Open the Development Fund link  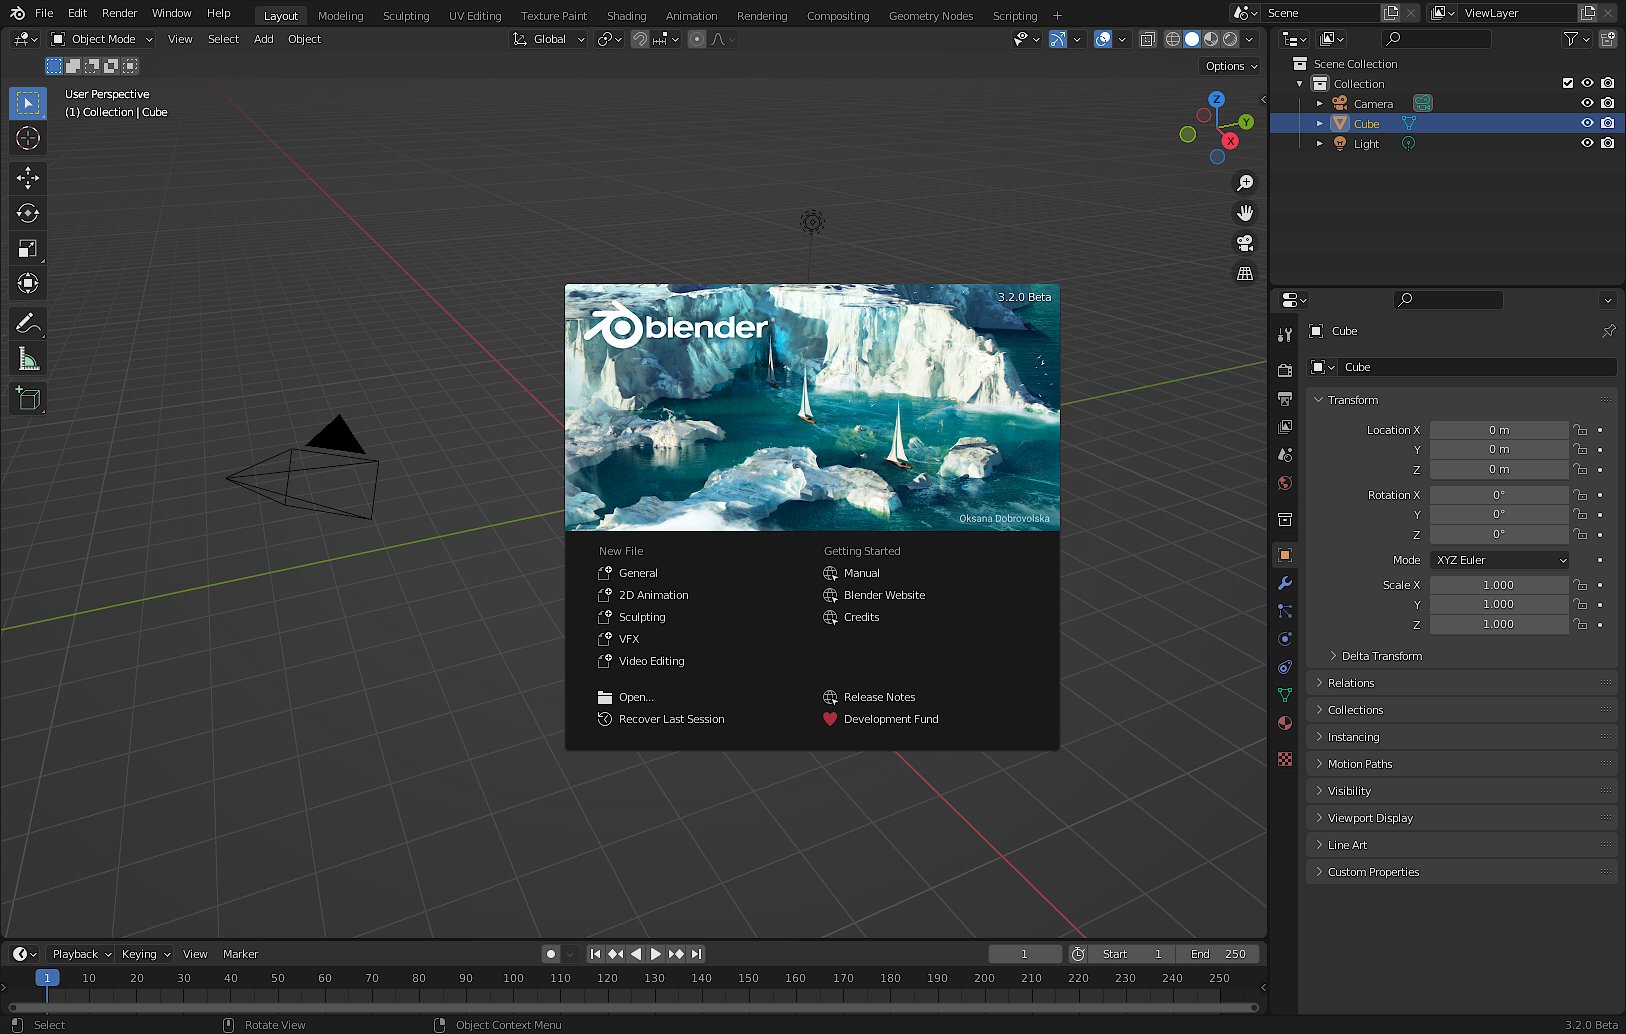pyautogui.click(x=890, y=719)
